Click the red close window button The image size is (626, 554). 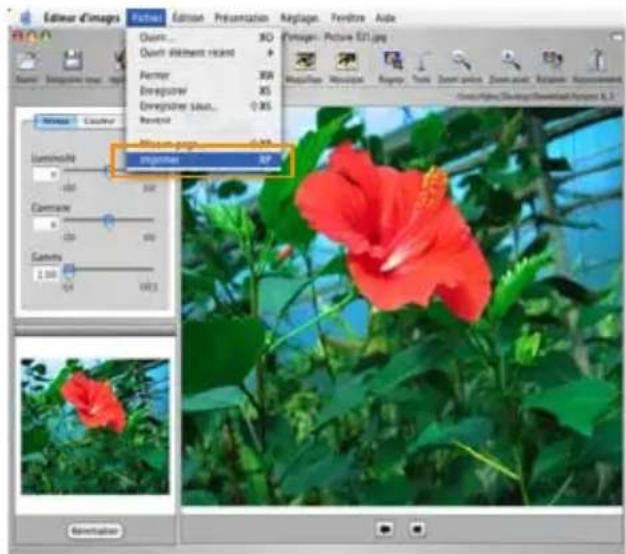pos(18,37)
